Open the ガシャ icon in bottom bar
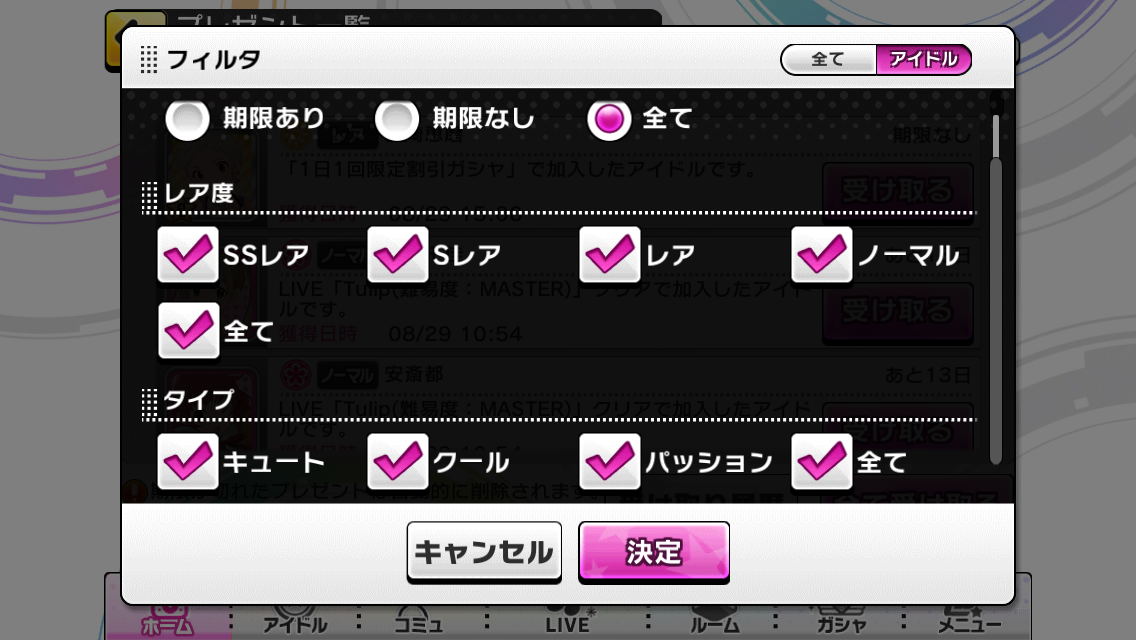The image size is (1136, 640). 841,620
